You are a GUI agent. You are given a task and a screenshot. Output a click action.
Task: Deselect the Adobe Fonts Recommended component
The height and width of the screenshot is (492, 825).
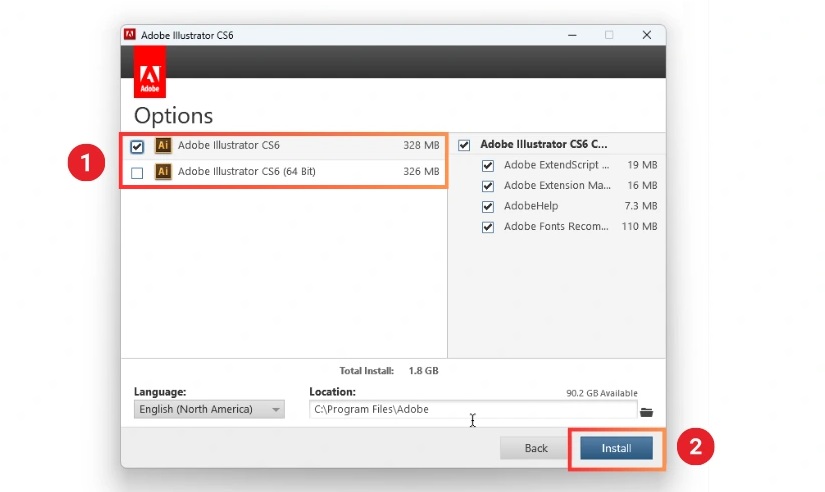point(488,227)
